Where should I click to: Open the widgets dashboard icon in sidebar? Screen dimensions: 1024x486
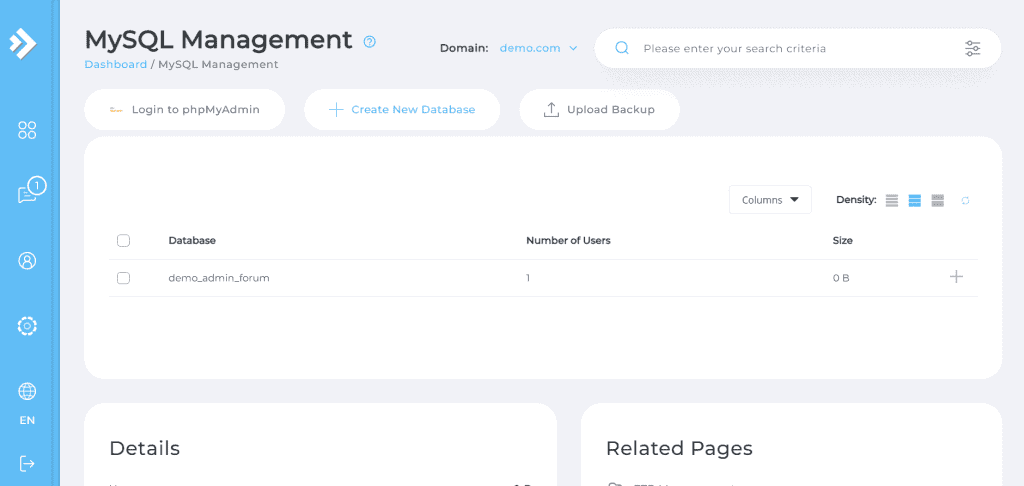(x=27, y=130)
